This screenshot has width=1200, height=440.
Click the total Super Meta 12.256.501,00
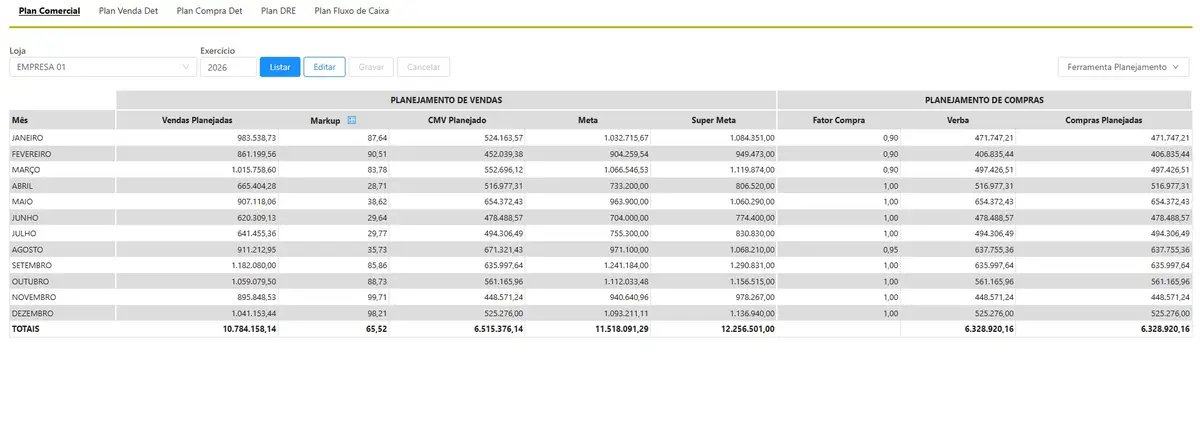[748, 328]
